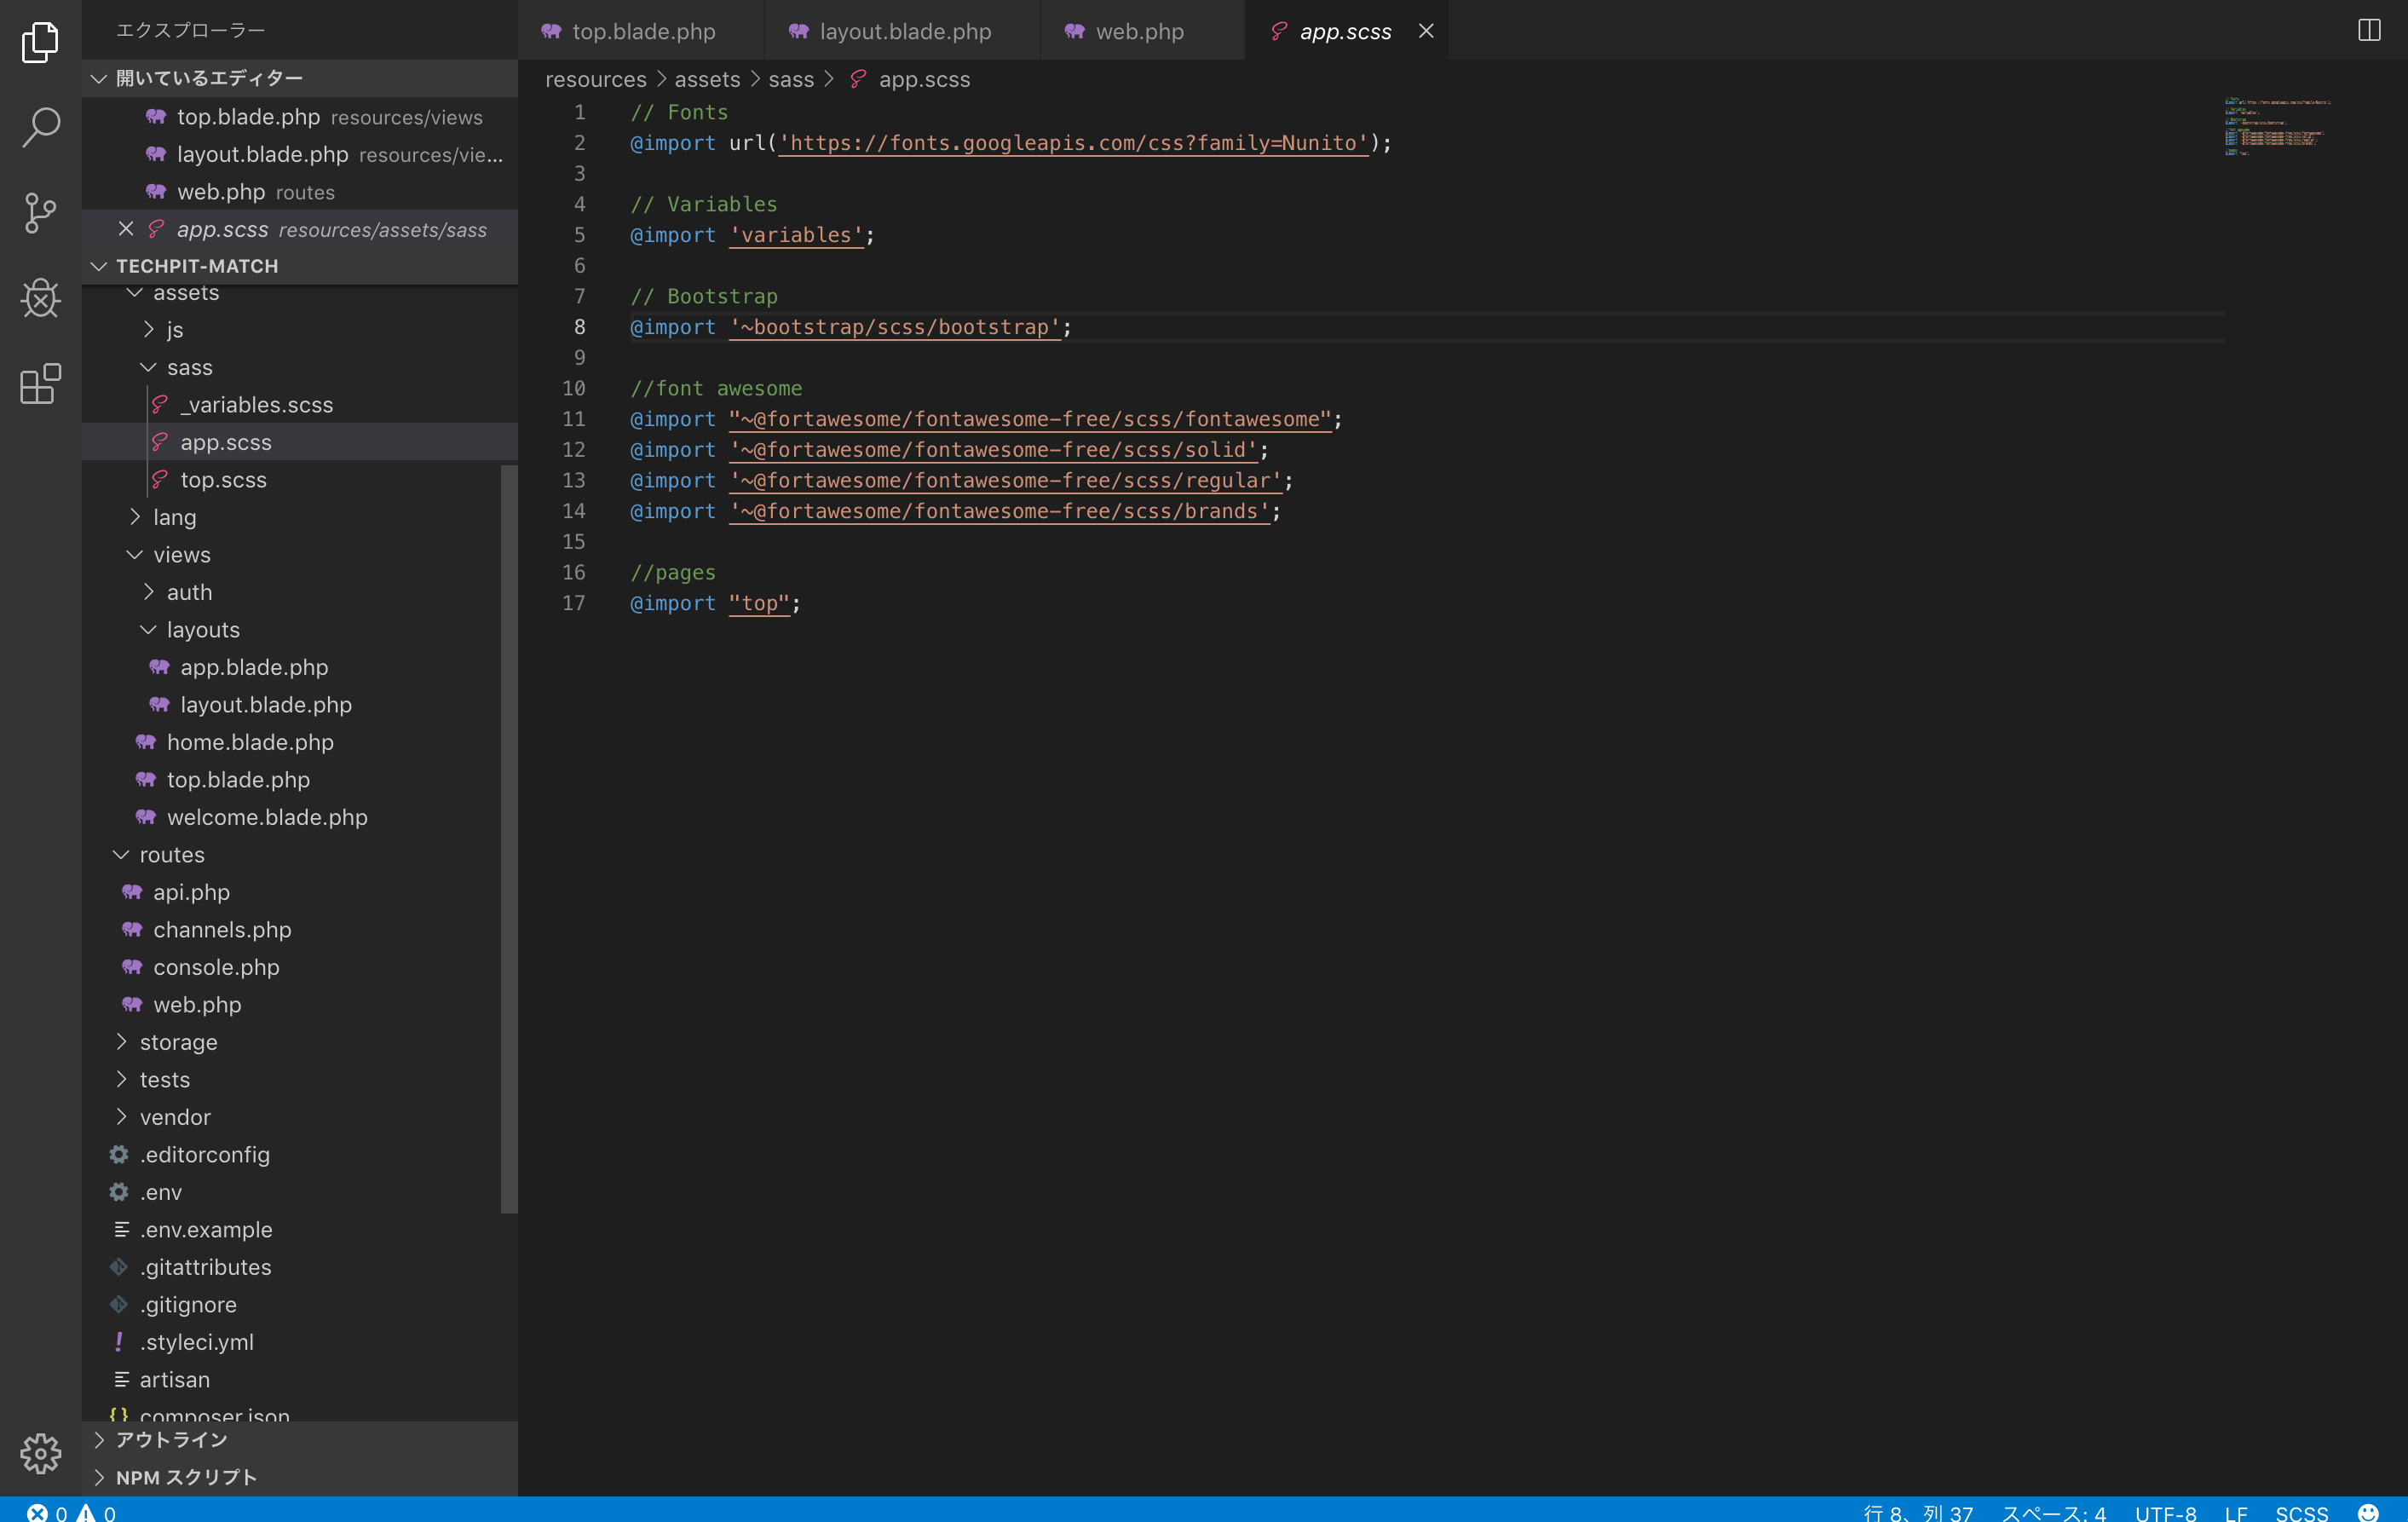Viewport: 2408px width, 1522px height.
Task: Open top.scss in the file tree
Action: coord(300,480)
